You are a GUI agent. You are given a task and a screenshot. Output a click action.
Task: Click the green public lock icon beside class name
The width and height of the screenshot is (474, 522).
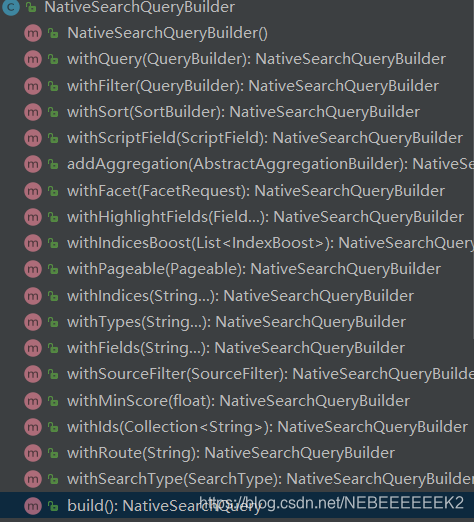(31, 7)
